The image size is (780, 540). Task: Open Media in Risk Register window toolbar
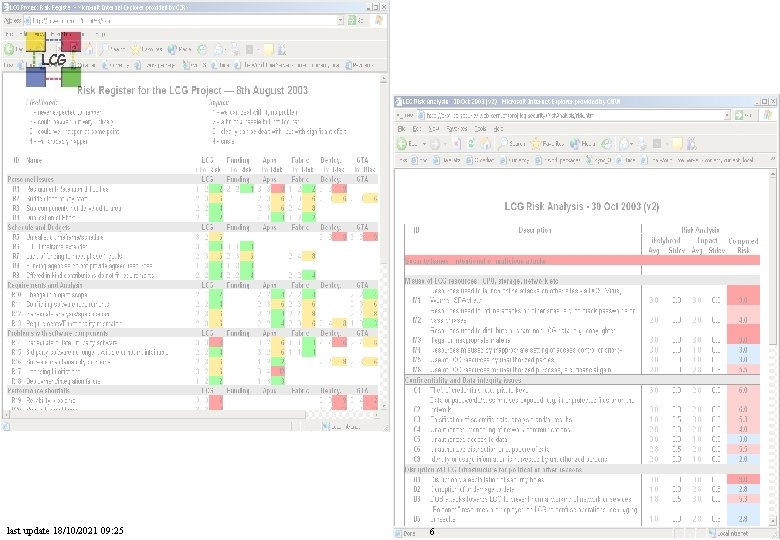179,49
